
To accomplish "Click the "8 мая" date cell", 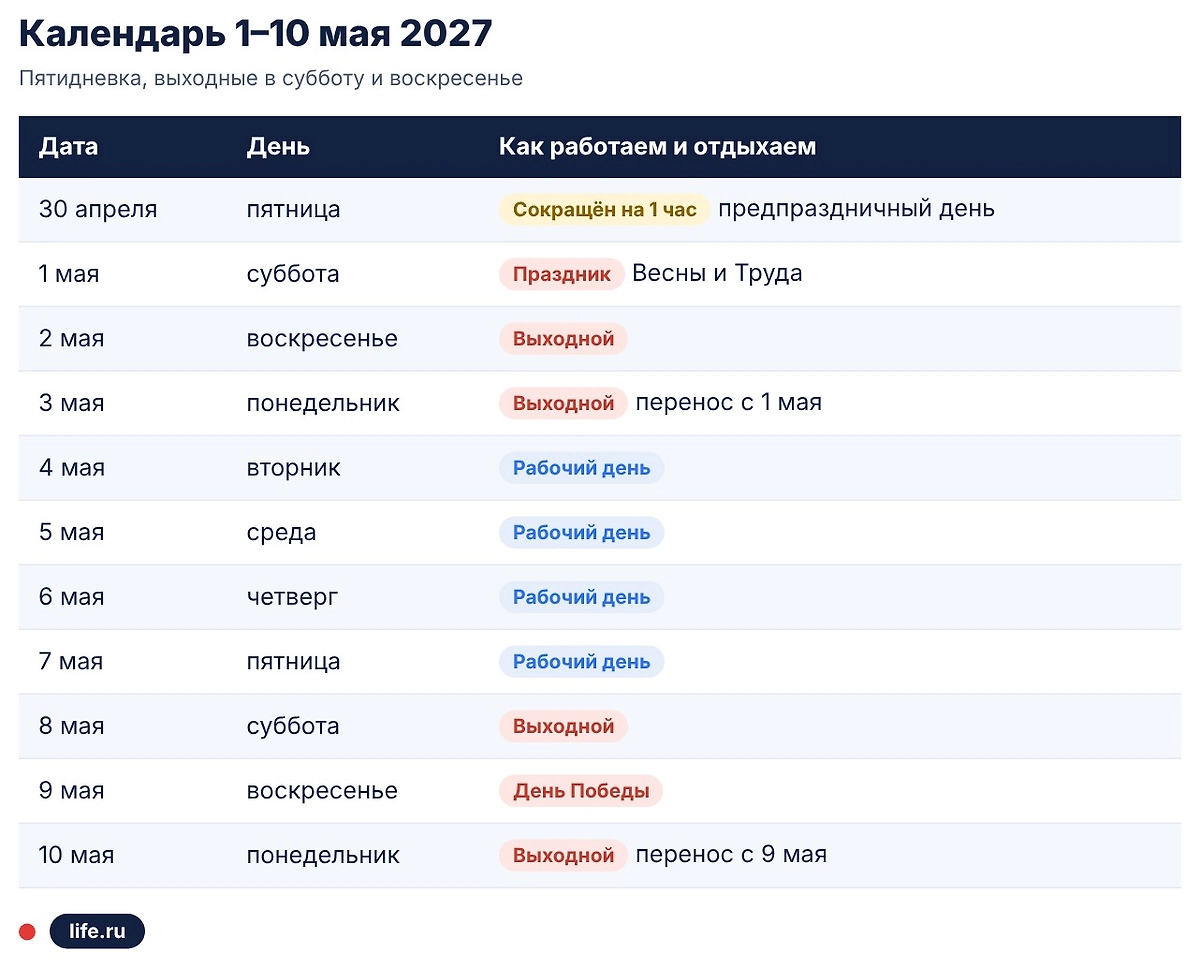I will click(x=71, y=726).
